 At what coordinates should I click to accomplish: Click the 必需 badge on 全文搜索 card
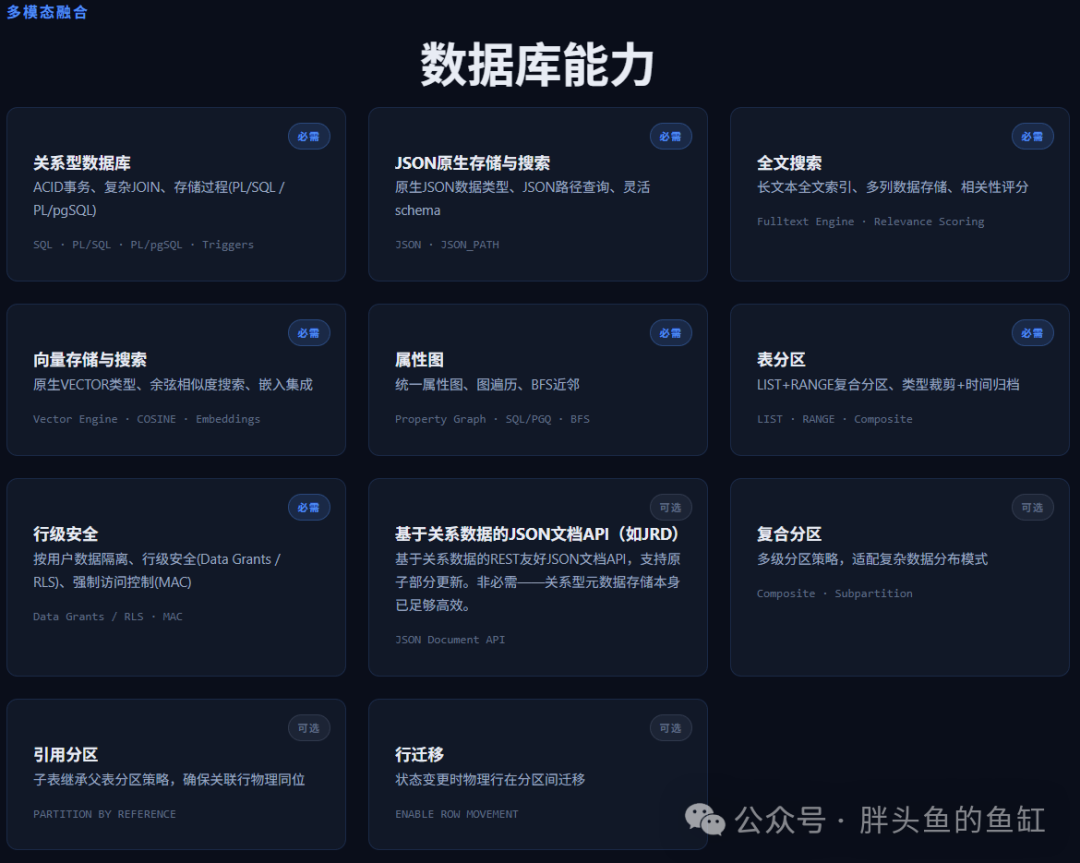pos(1032,136)
